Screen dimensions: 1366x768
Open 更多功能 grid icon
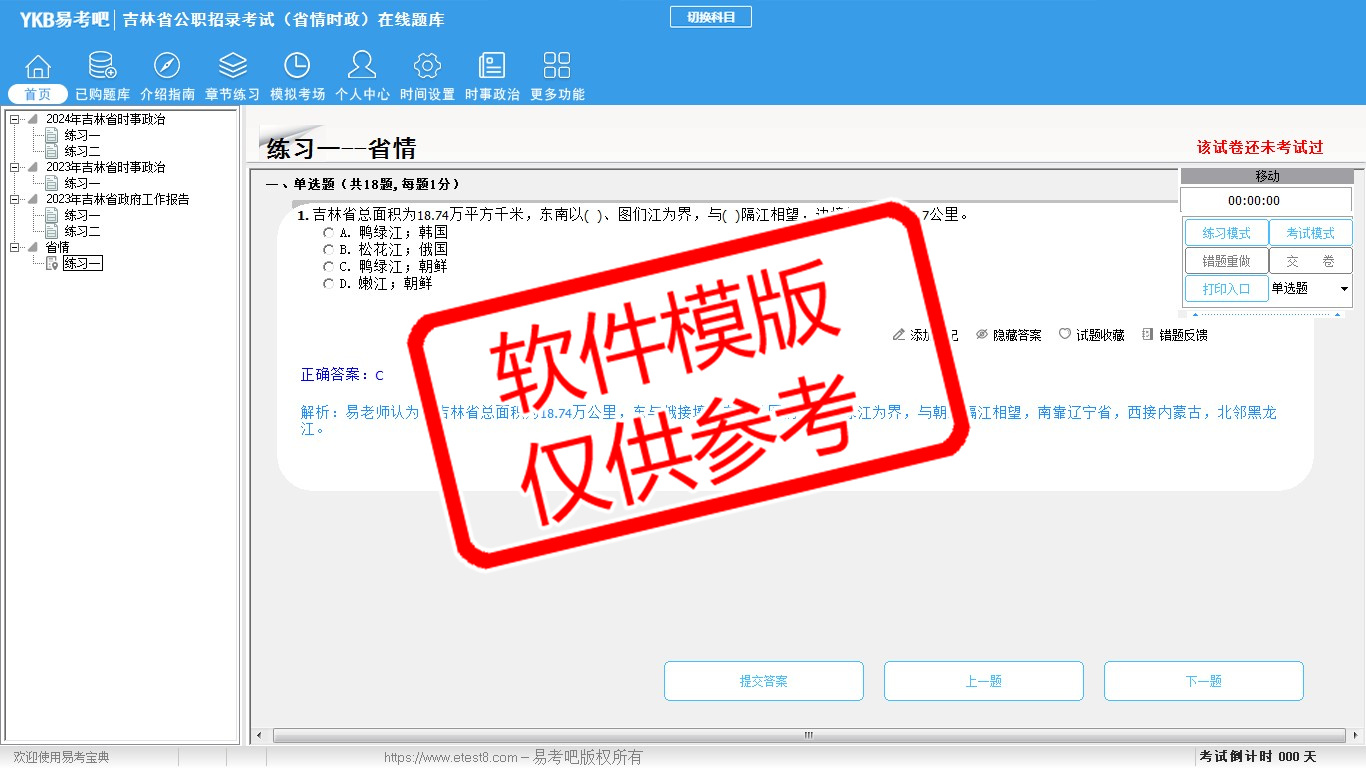point(557,66)
